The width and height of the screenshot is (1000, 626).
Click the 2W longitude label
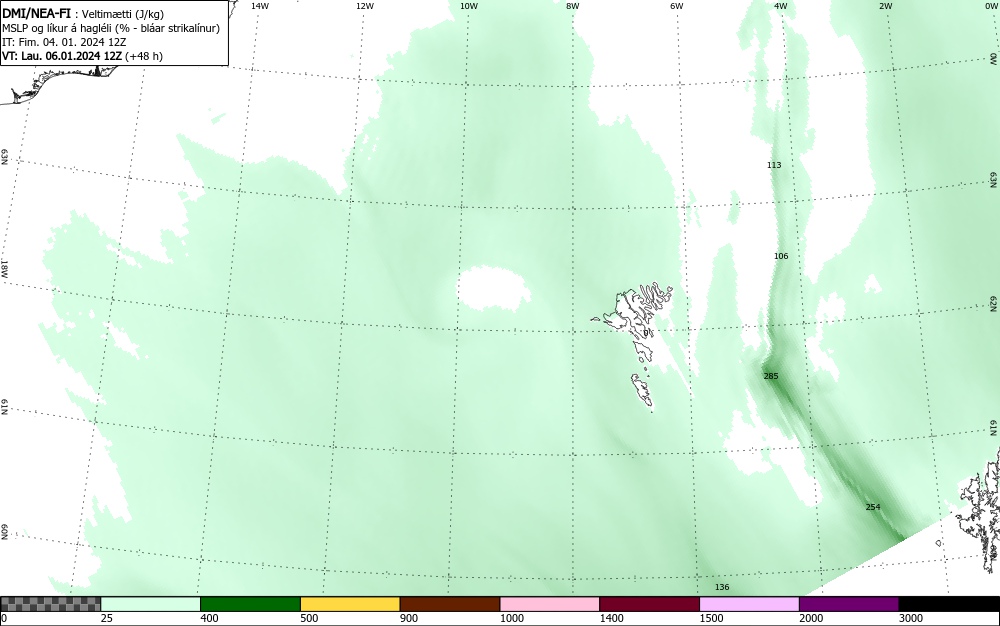click(x=885, y=6)
